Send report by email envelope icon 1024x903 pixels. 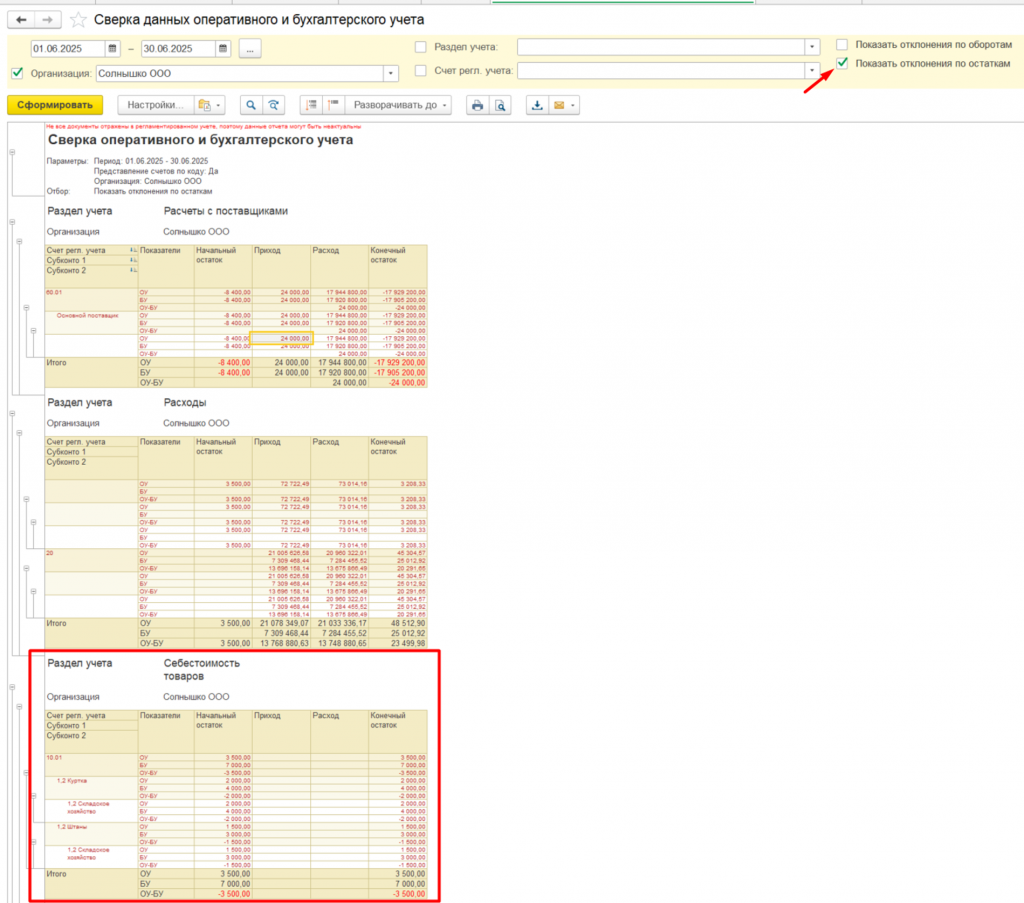(560, 105)
